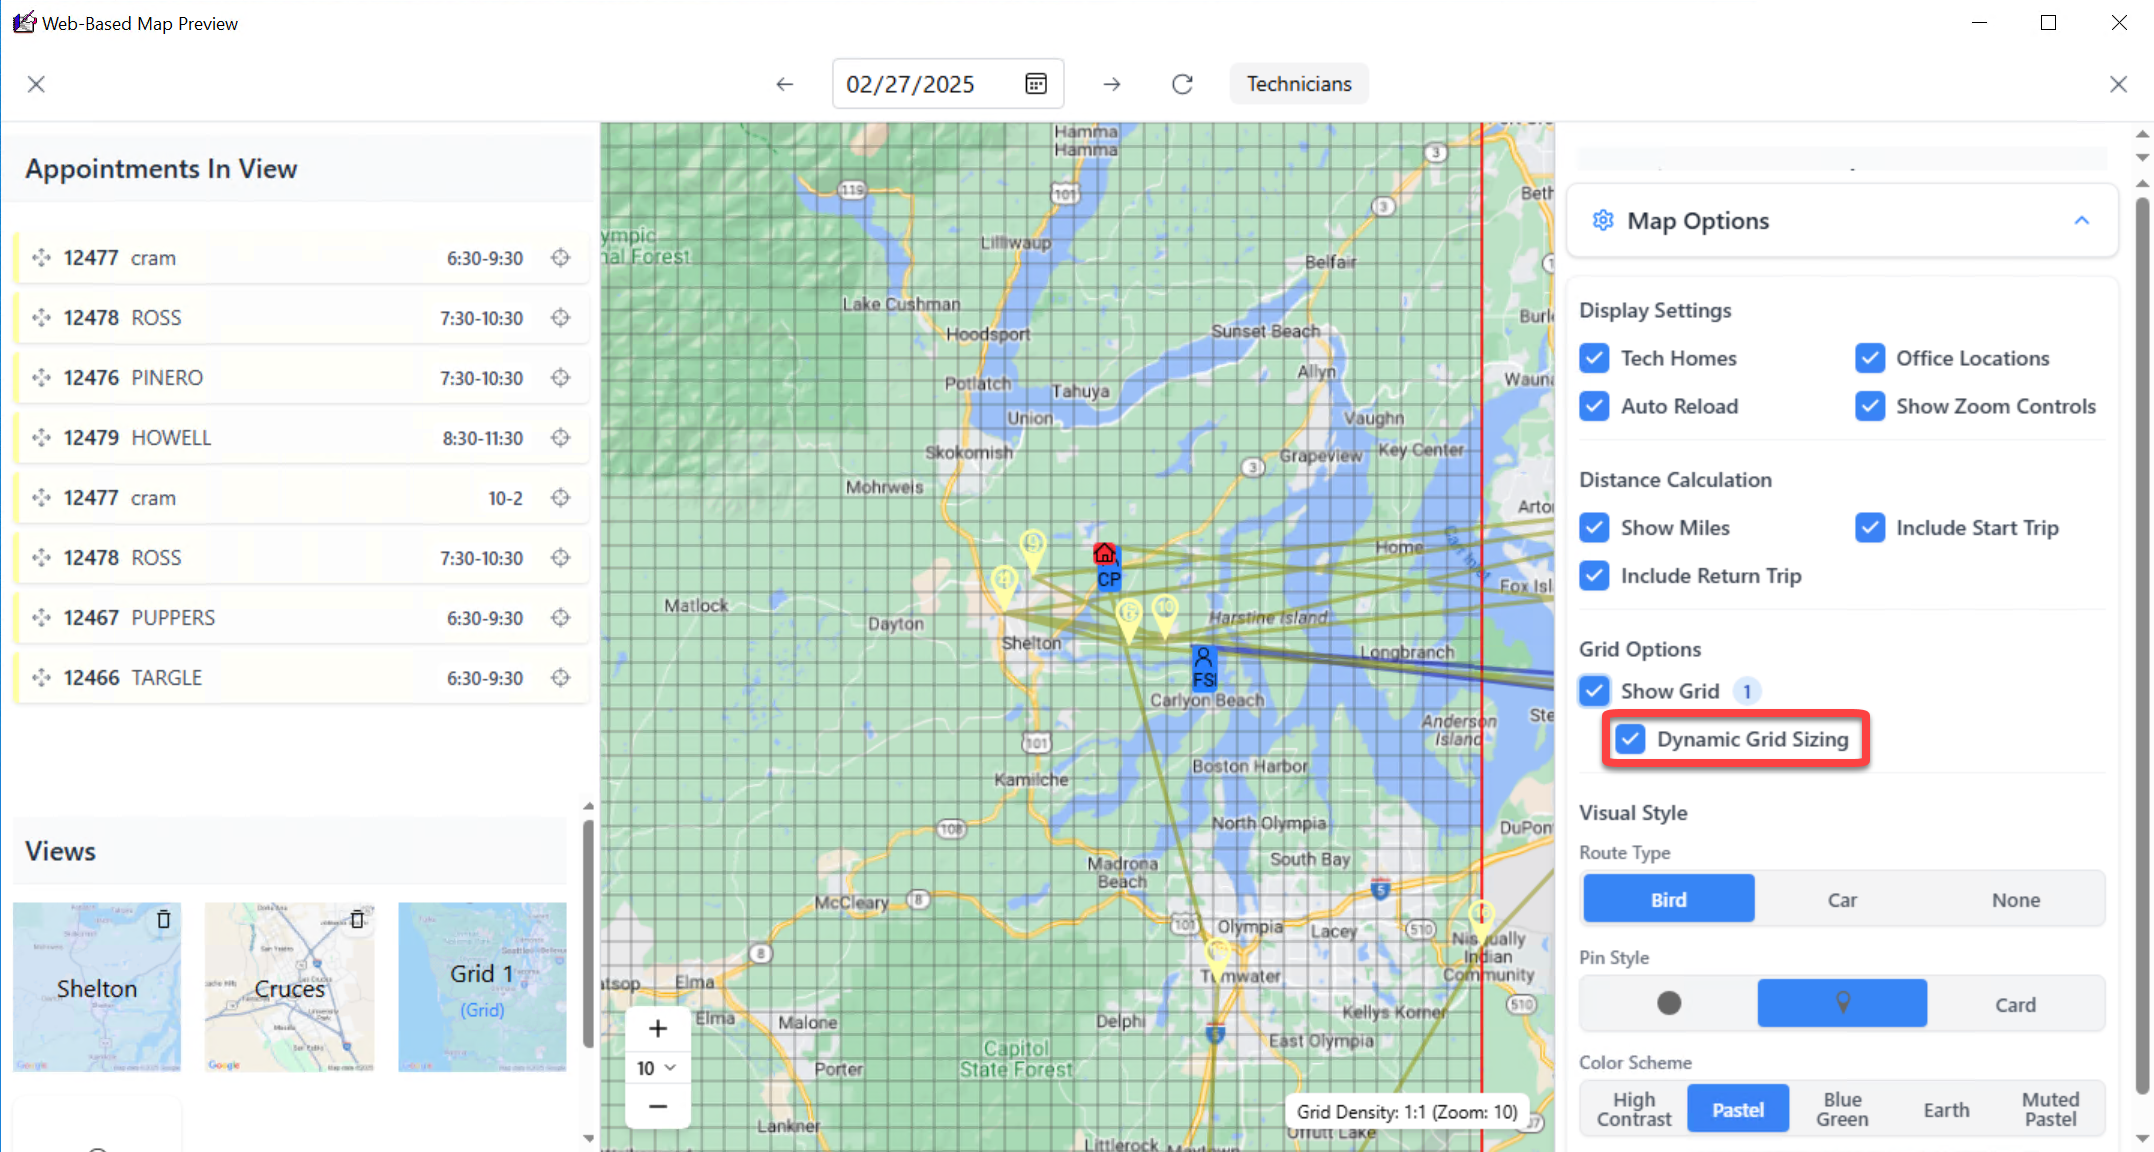This screenshot has width=2154, height=1152.
Task: Open the zoom level 10 dropdown
Action: pyautogui.click(x=658, y=1068)
